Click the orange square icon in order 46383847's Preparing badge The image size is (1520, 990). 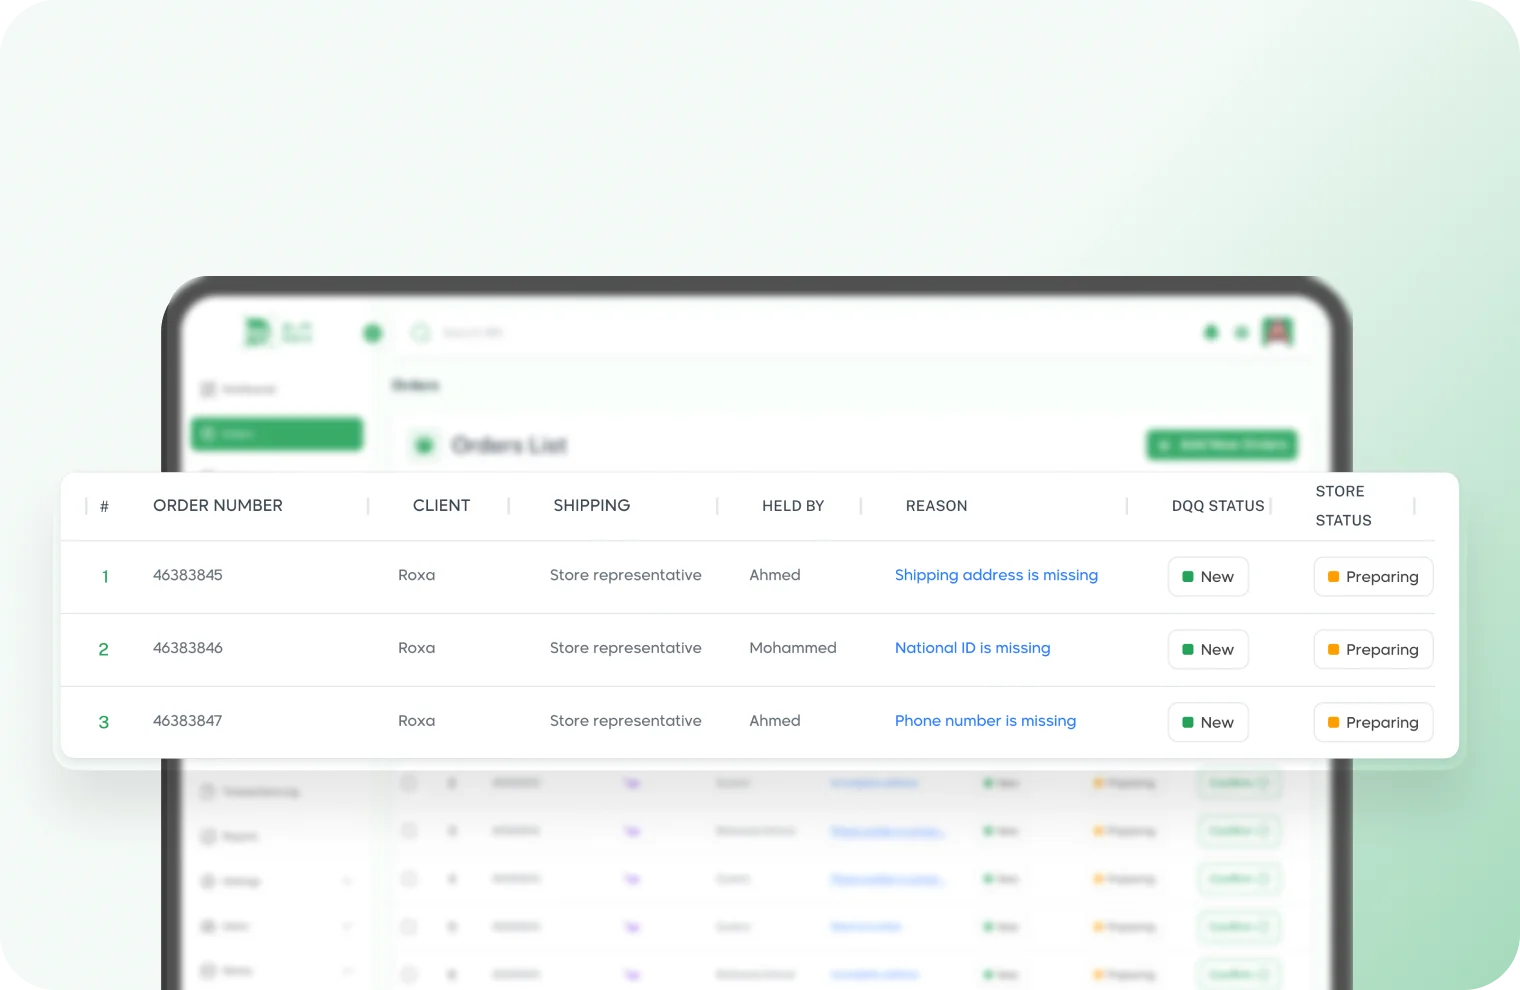tap(1333, 723)
